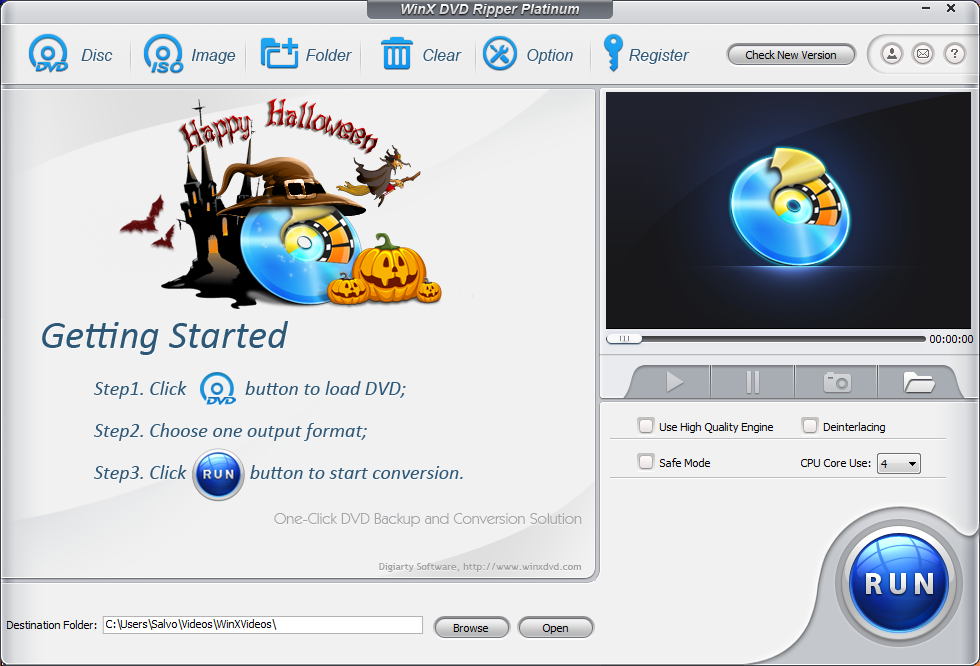This screenshot has width=980, height=666.
Task: Click the user account icon
Action: coord(892,54)
